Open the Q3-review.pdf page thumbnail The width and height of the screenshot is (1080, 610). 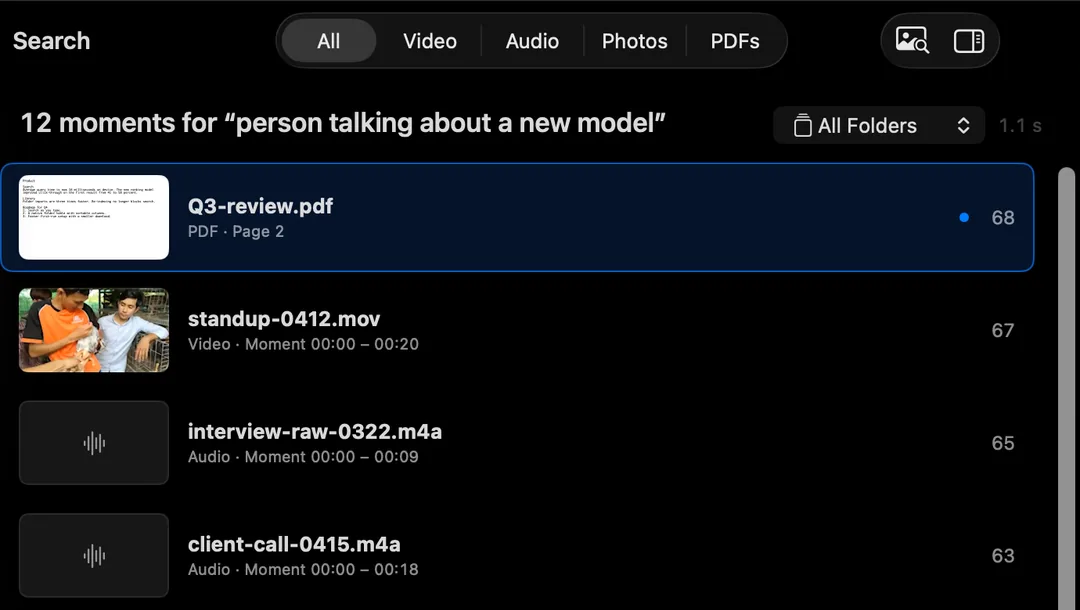click(94, 218)
